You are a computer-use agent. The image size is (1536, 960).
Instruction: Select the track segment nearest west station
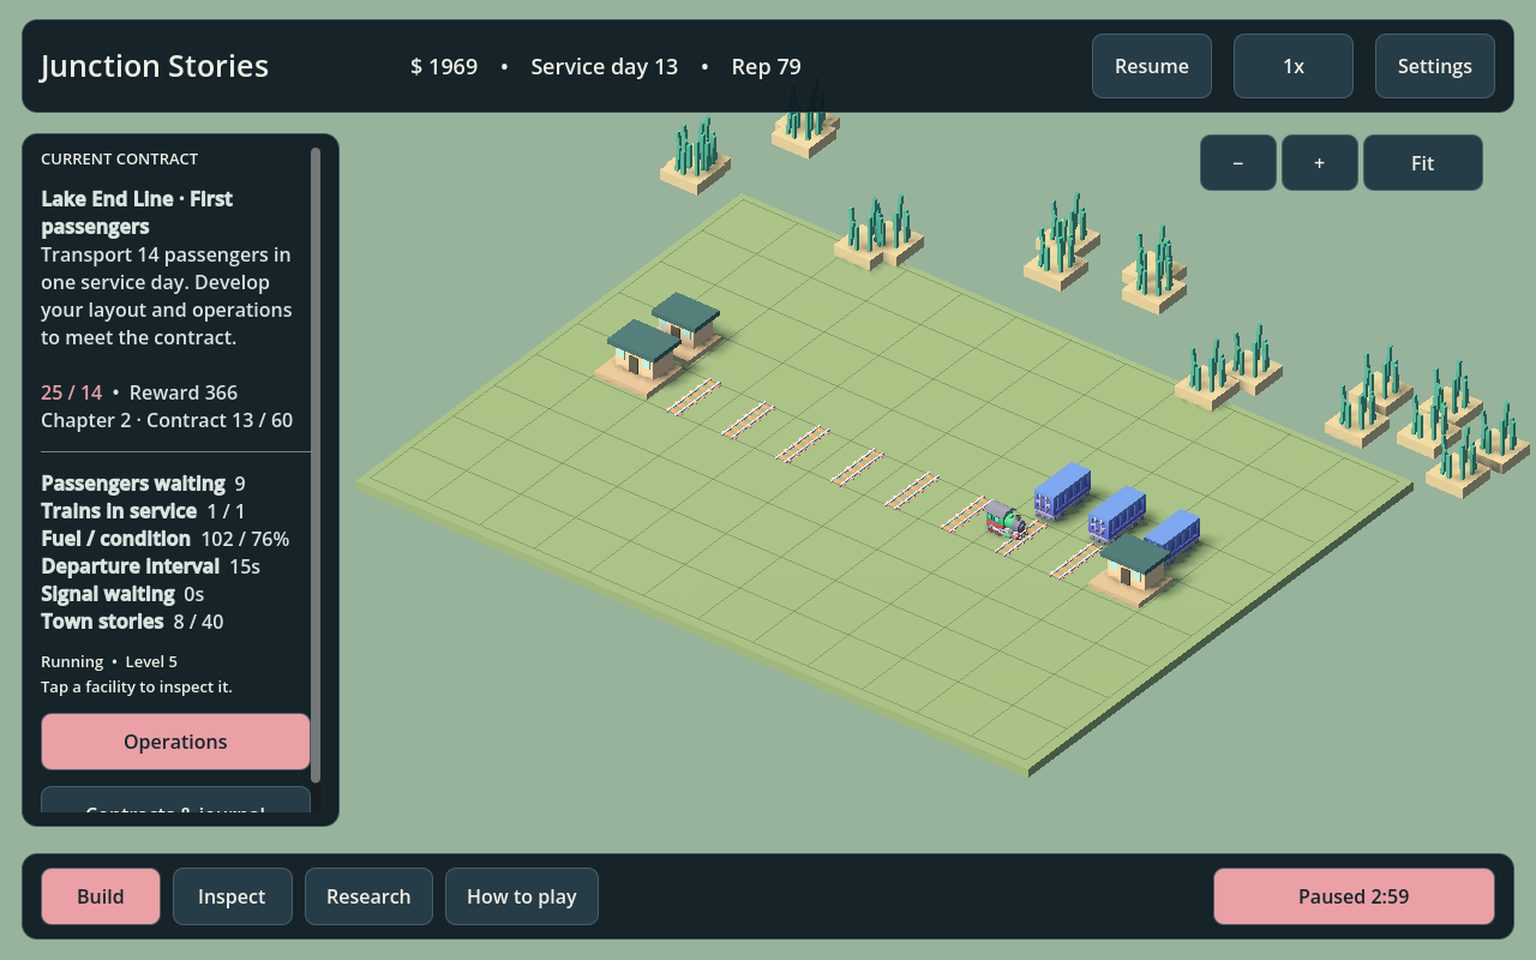click(x=693, y=397)
